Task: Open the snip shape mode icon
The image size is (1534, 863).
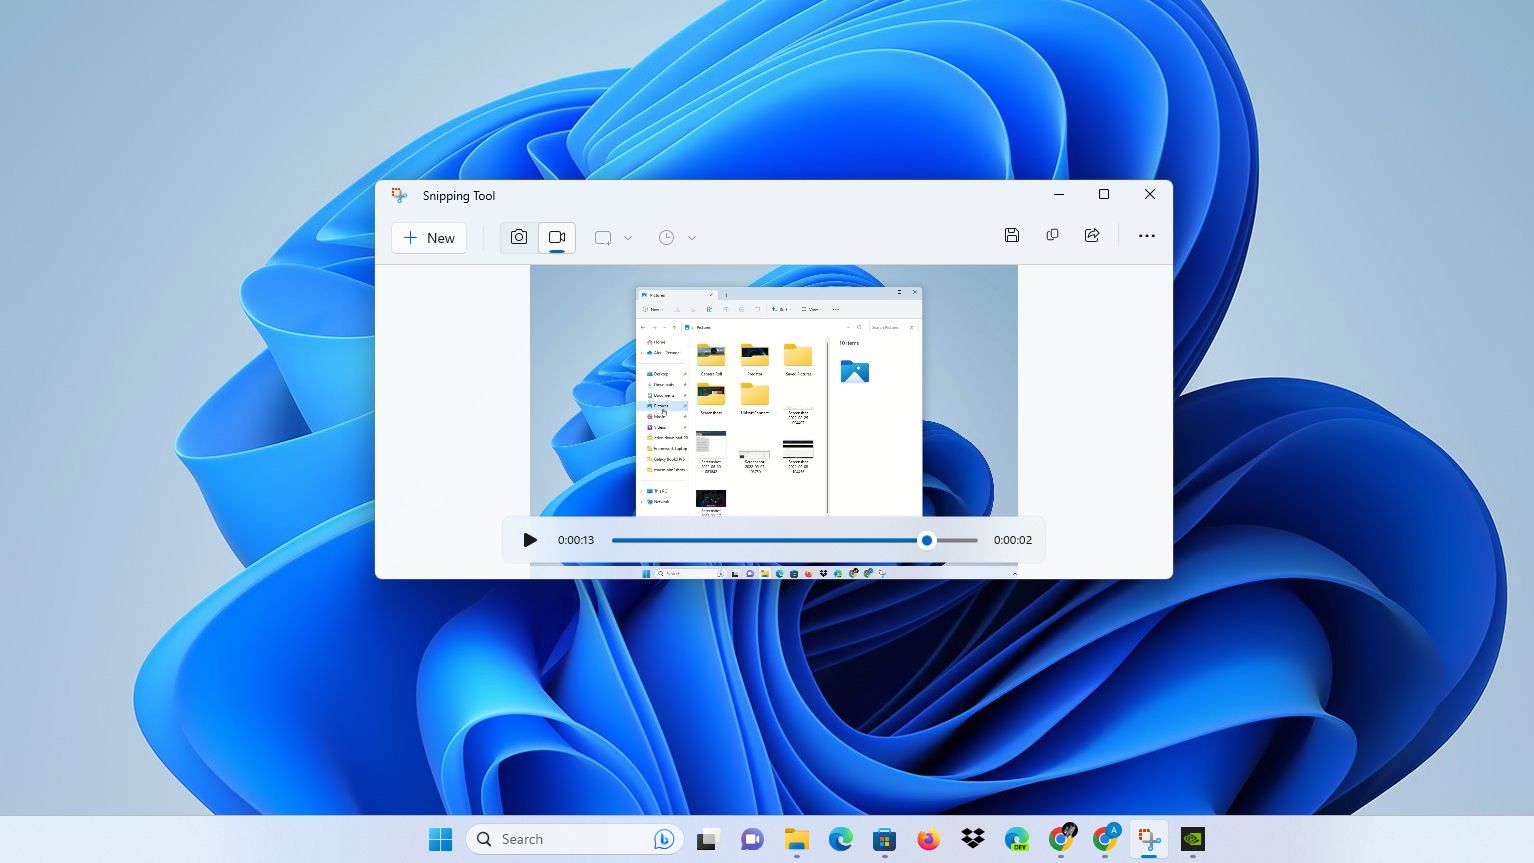Action: (x=602, y=237)
